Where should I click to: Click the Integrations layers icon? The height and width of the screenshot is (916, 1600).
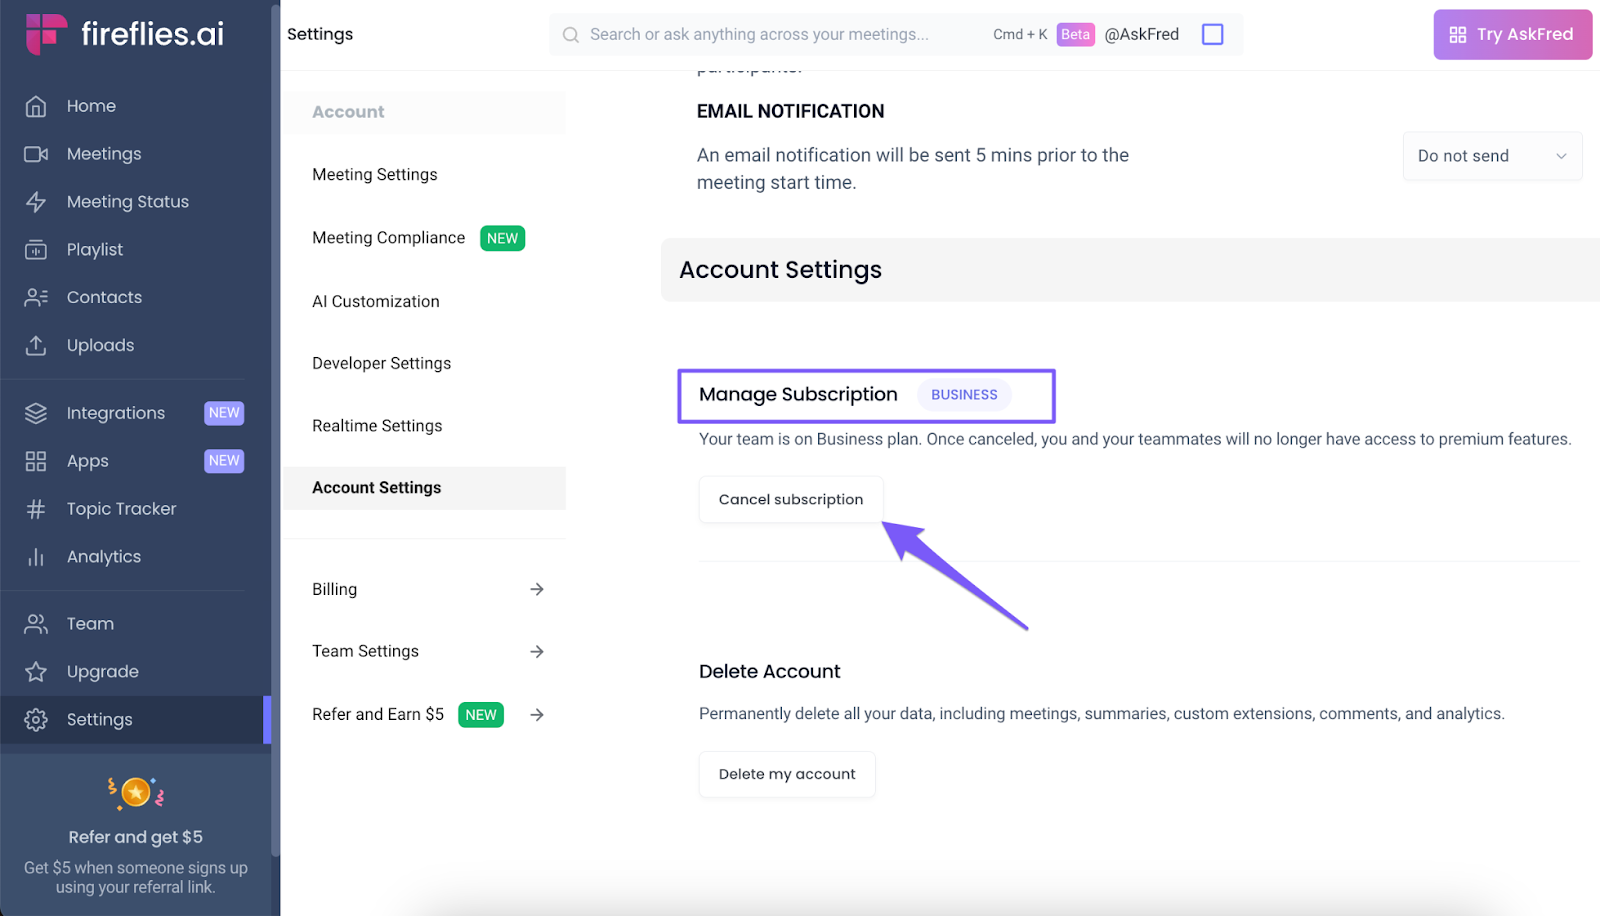pyautogui.click(x=36, y=413)
